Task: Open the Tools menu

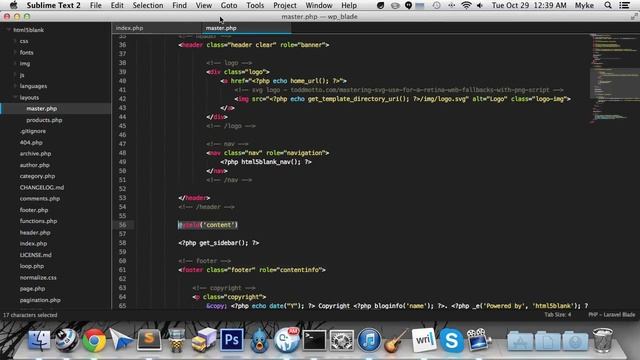Action: (255, 5)
